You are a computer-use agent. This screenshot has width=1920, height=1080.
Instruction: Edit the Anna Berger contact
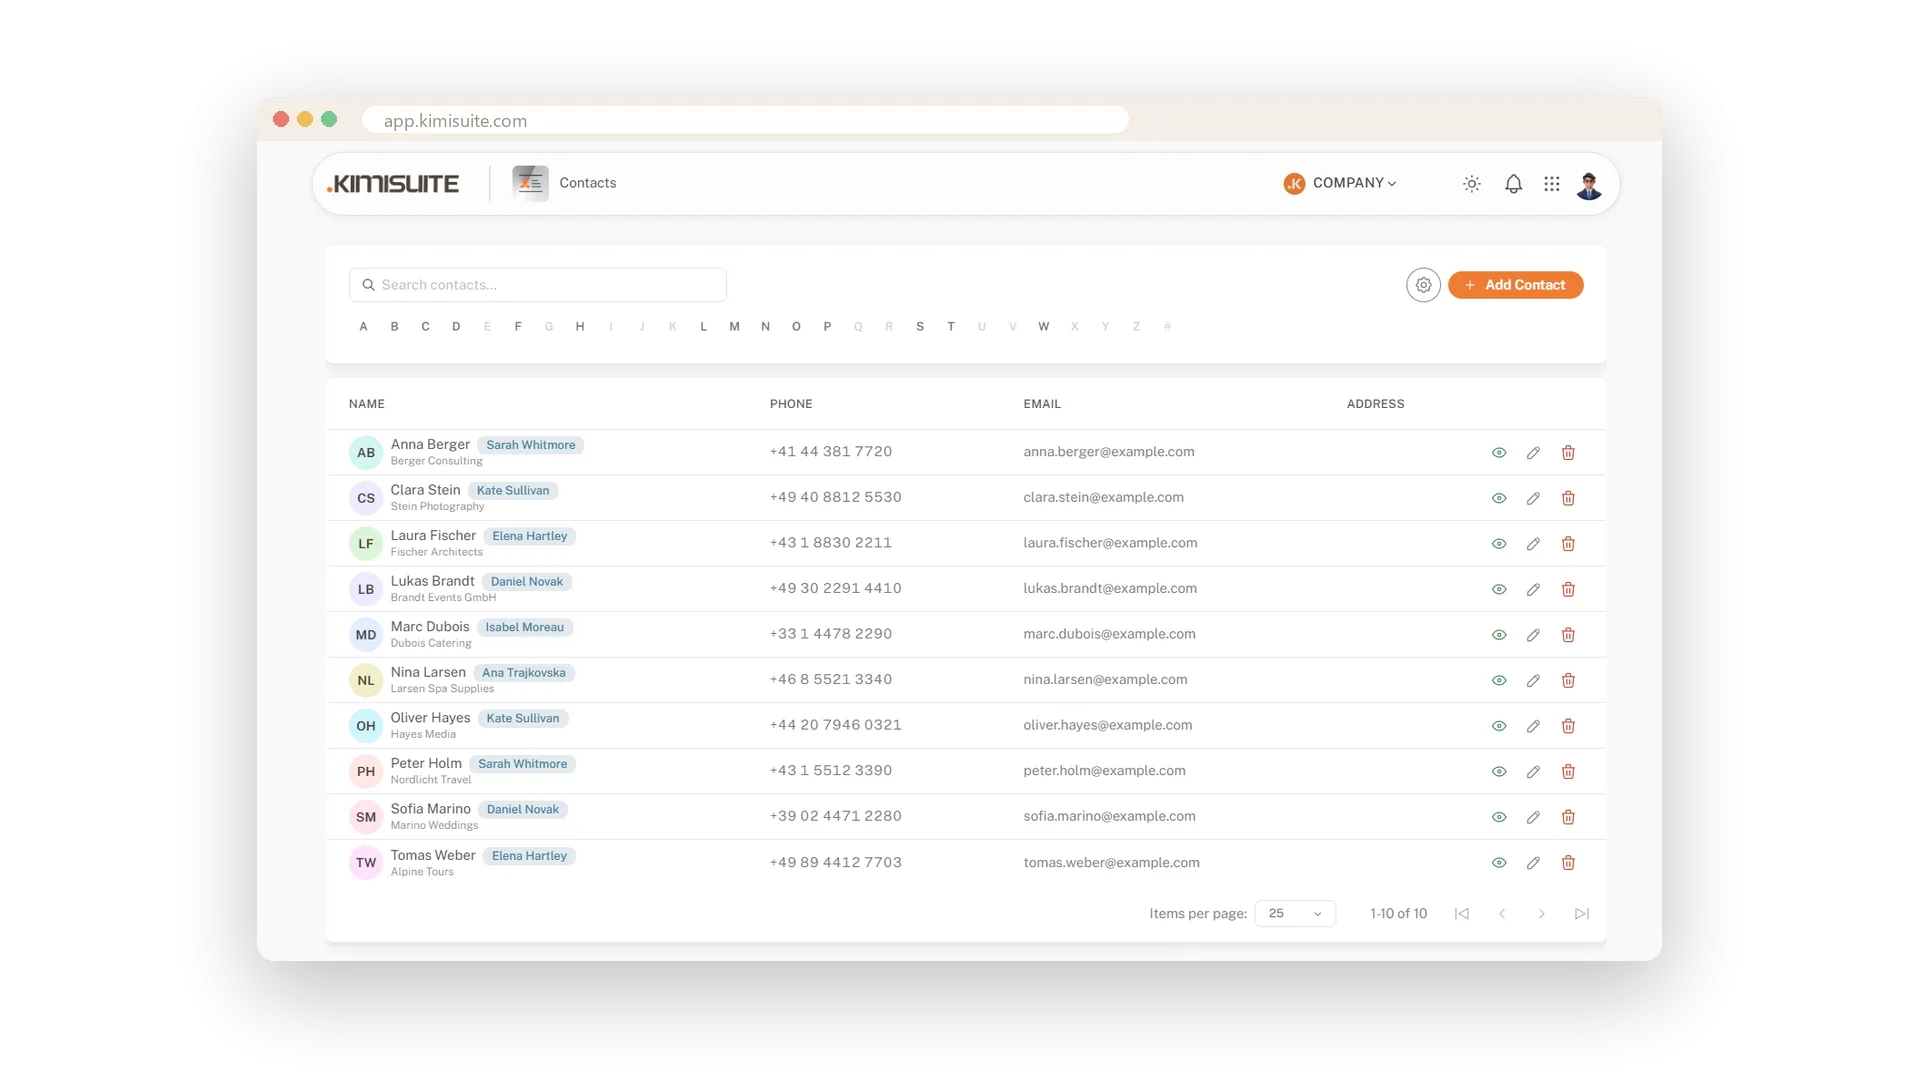pos(1533,453)
